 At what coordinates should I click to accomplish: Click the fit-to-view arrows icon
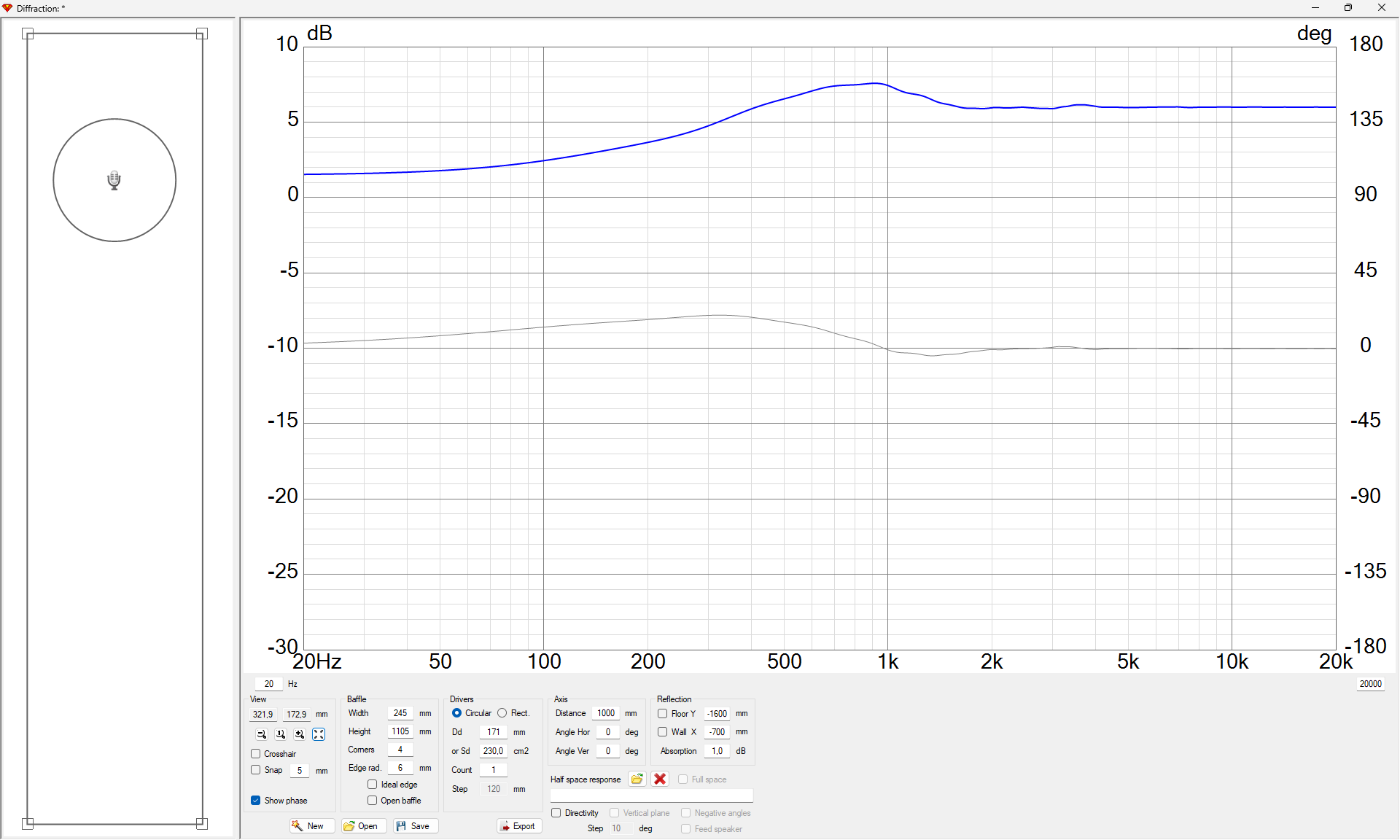[x=318, y=734]
